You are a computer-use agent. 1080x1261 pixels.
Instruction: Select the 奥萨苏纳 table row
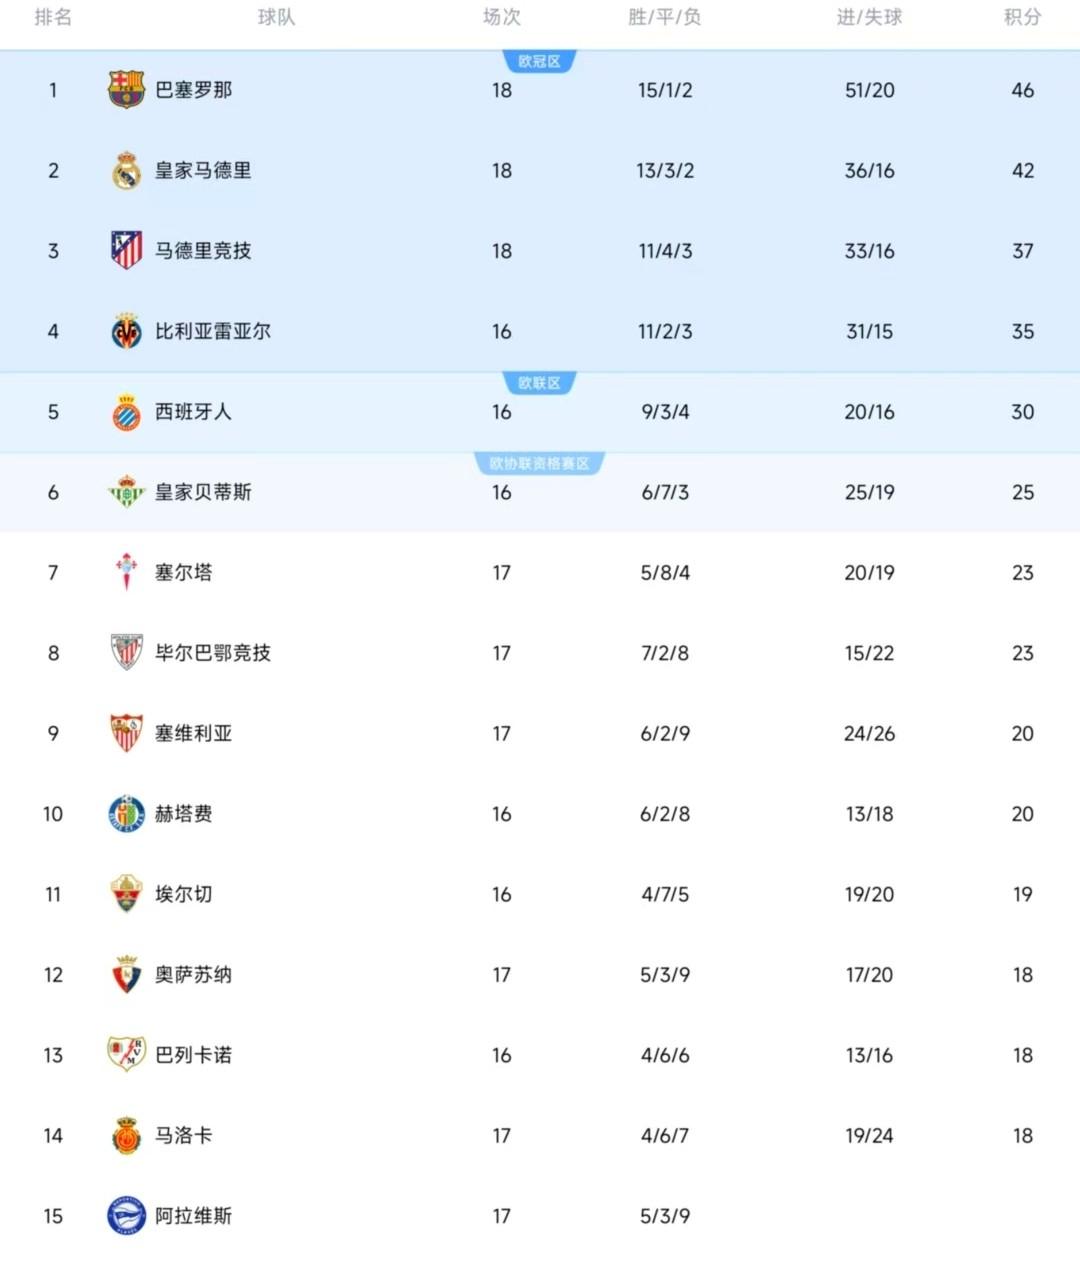pos(540,975)
